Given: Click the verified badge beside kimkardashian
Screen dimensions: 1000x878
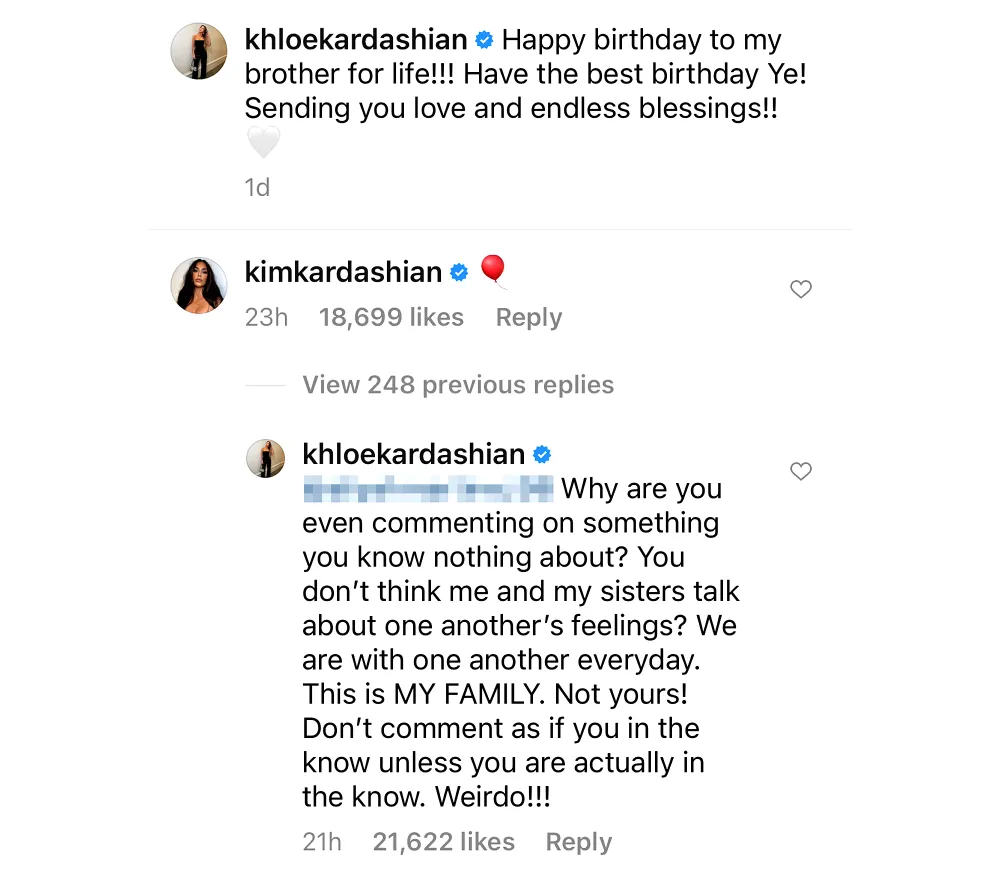Looking at the screenshot, I should coord(459,271).
